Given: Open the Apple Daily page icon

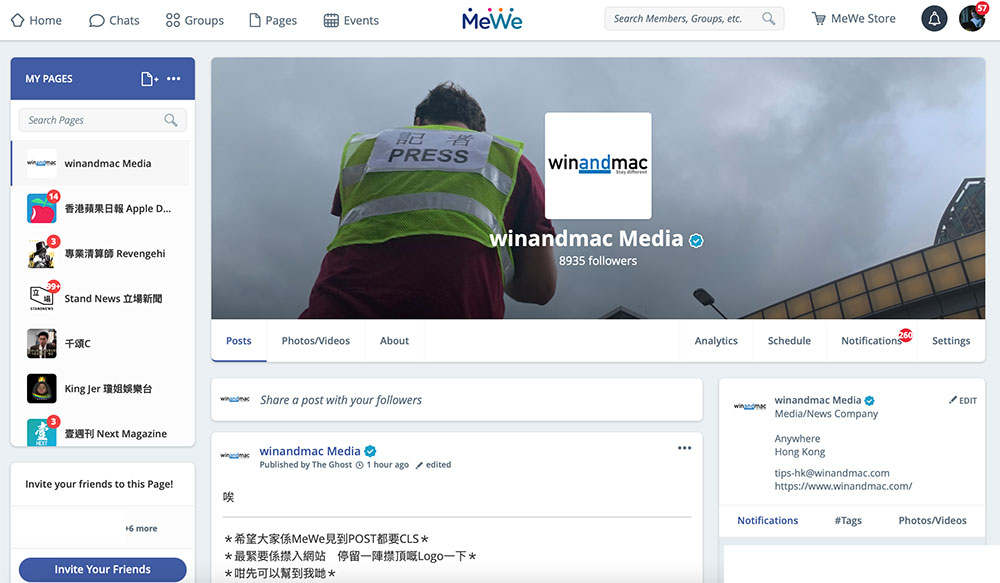Looking at the screenshot, I should click(x=41, y=208).
